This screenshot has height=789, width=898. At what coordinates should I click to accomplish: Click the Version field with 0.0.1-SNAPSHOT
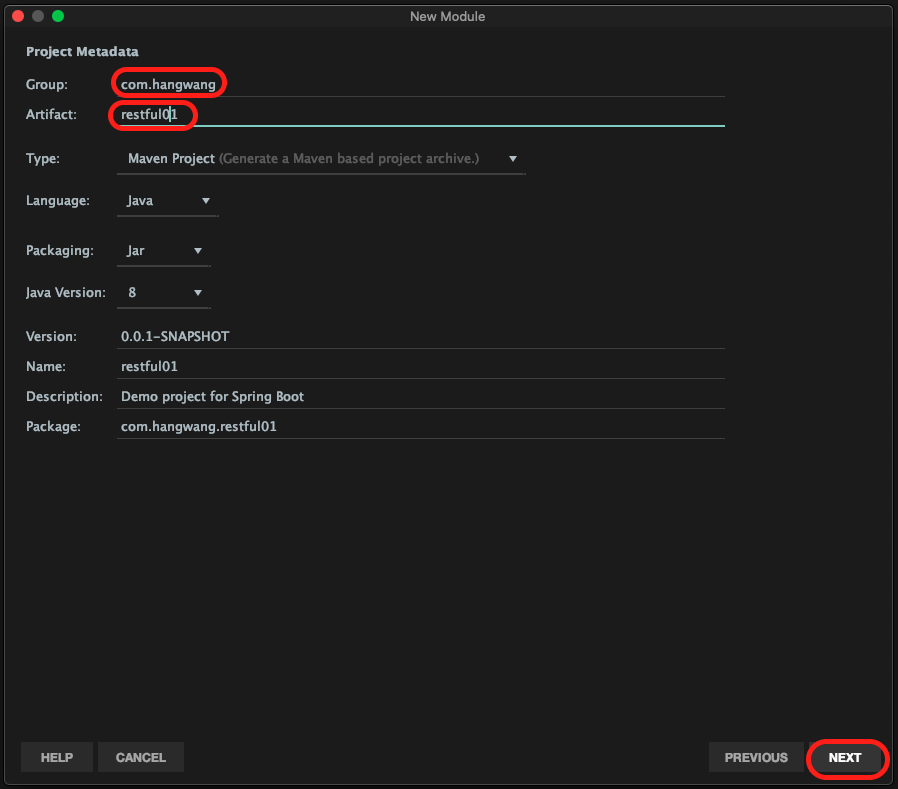pos(420,336)
